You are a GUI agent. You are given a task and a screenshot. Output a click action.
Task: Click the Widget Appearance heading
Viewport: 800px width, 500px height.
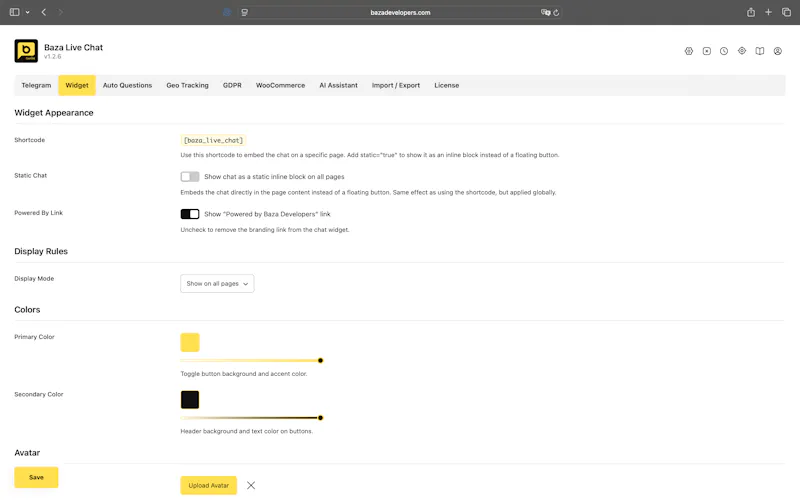54,113
